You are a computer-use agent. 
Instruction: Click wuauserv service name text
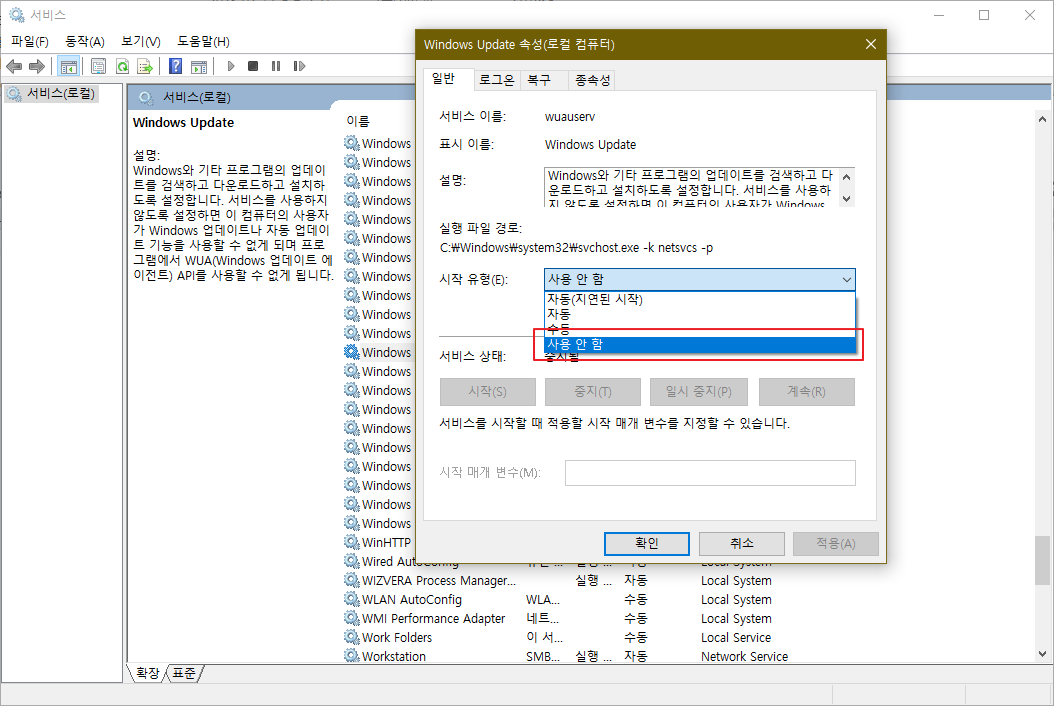click(570, 116)
